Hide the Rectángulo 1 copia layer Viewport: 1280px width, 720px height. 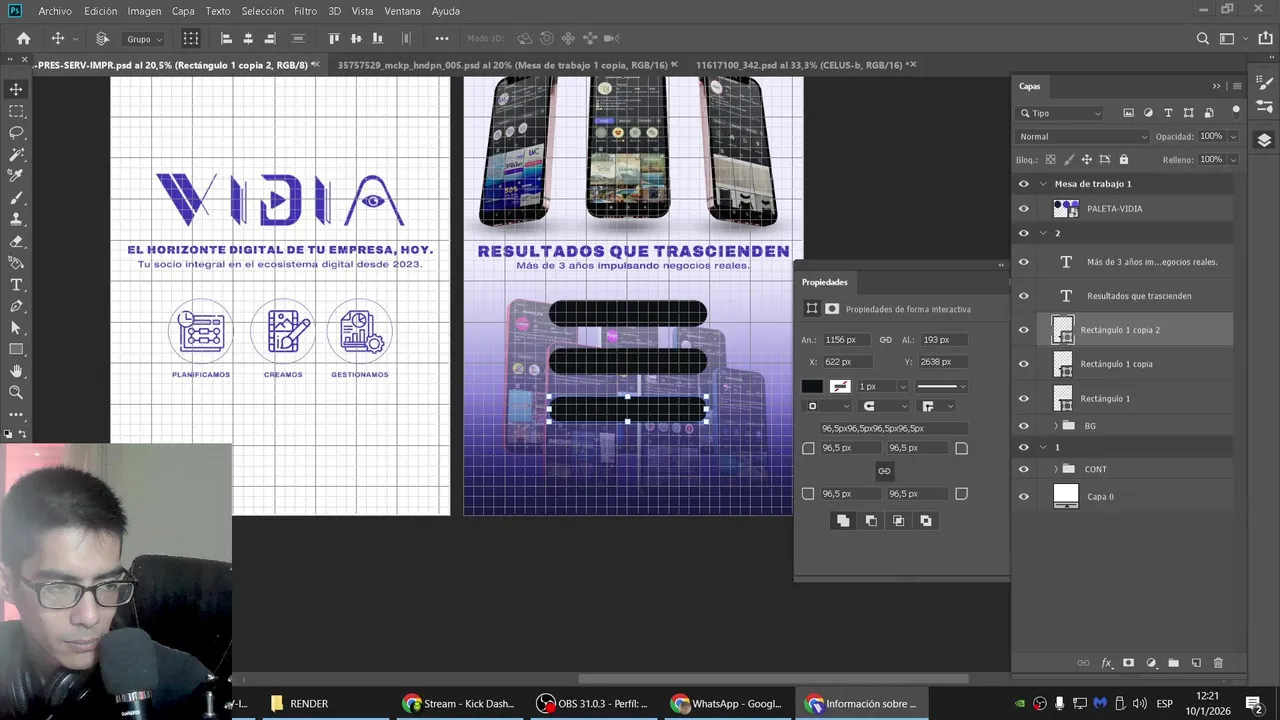coord(1023,364)
